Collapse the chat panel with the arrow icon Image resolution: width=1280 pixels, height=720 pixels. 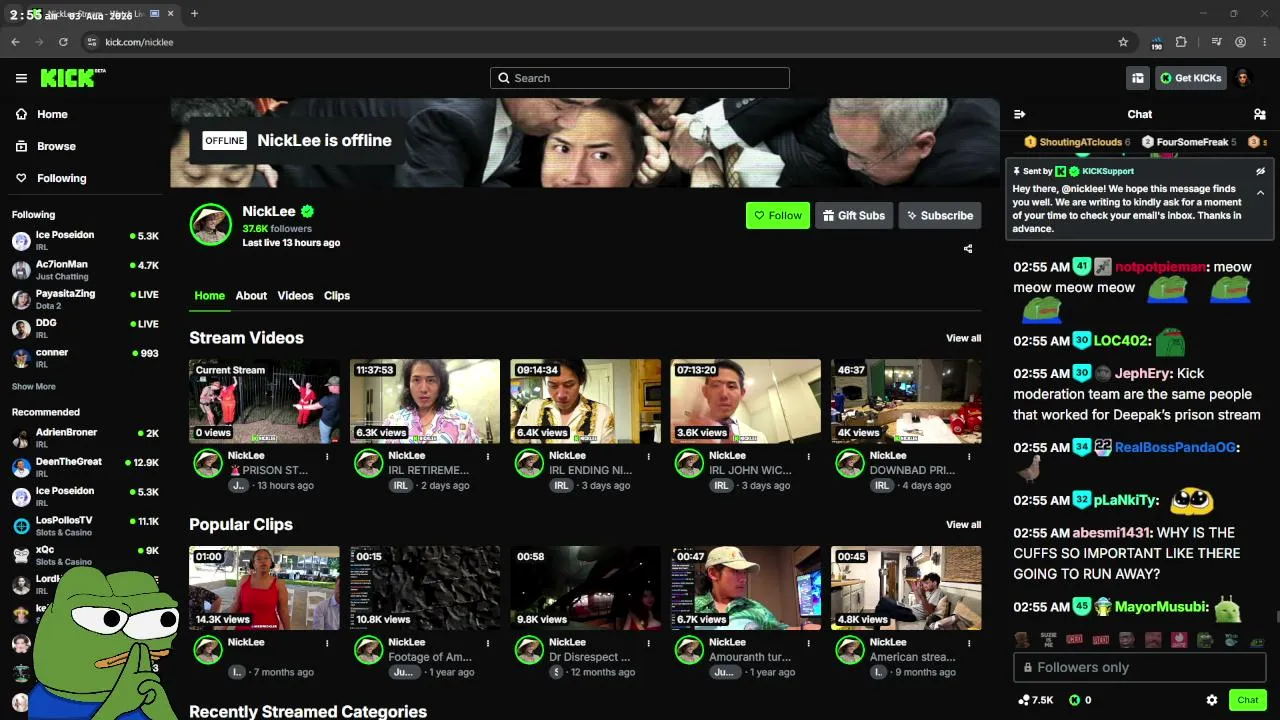1019,114
